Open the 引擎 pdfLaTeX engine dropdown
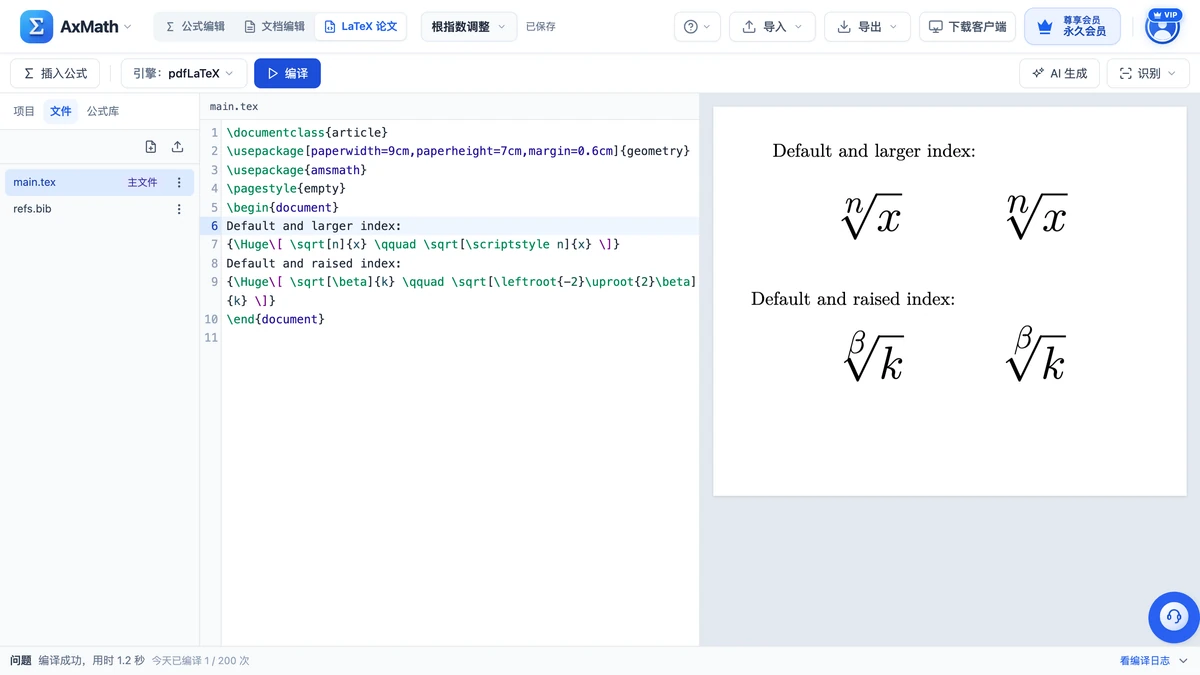Viewport: 1200px width, 675px height. point(183,73)
